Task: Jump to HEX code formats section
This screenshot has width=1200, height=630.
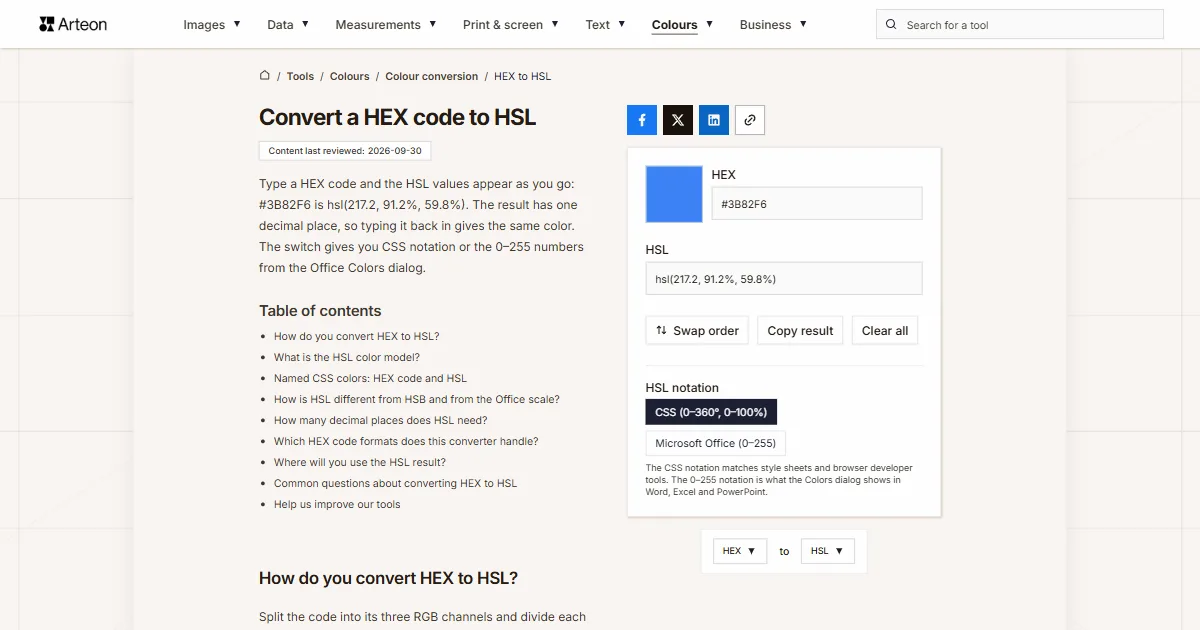Action: (x=406, y=441)
